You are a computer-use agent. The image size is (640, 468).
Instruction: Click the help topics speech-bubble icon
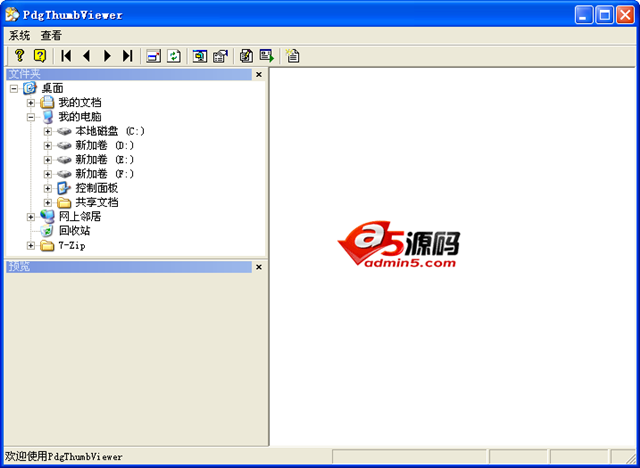pyautogui.click(x=40, y=55)
